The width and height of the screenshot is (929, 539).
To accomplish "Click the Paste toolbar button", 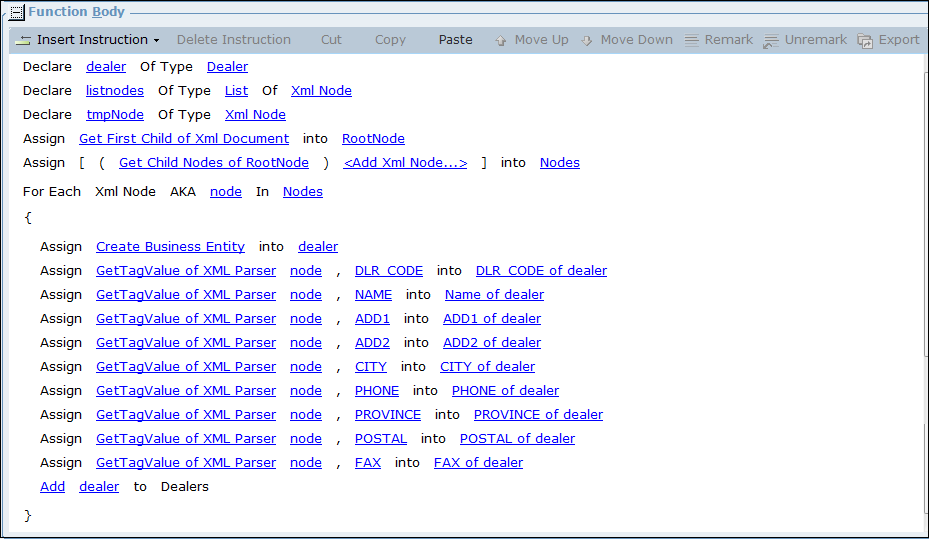I will point(455,40).
